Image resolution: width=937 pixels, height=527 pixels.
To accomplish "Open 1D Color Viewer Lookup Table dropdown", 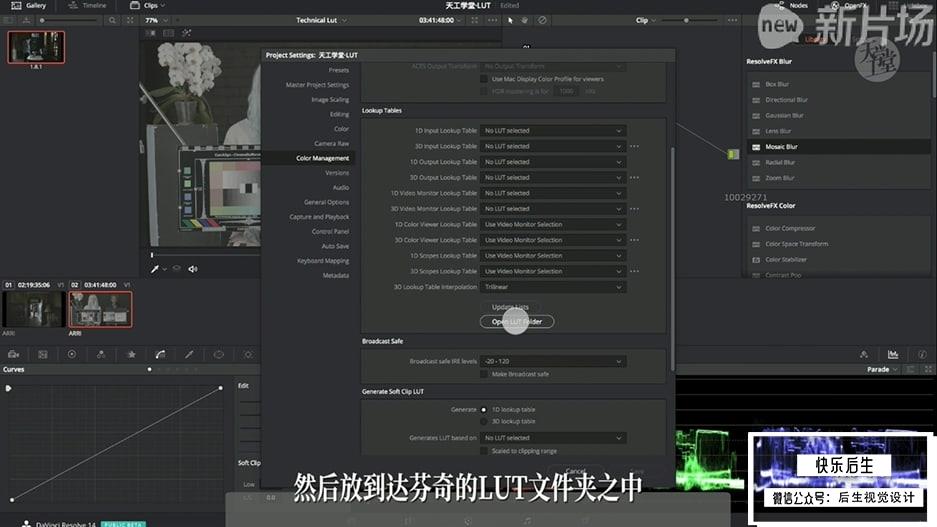I will pos(553,225).
